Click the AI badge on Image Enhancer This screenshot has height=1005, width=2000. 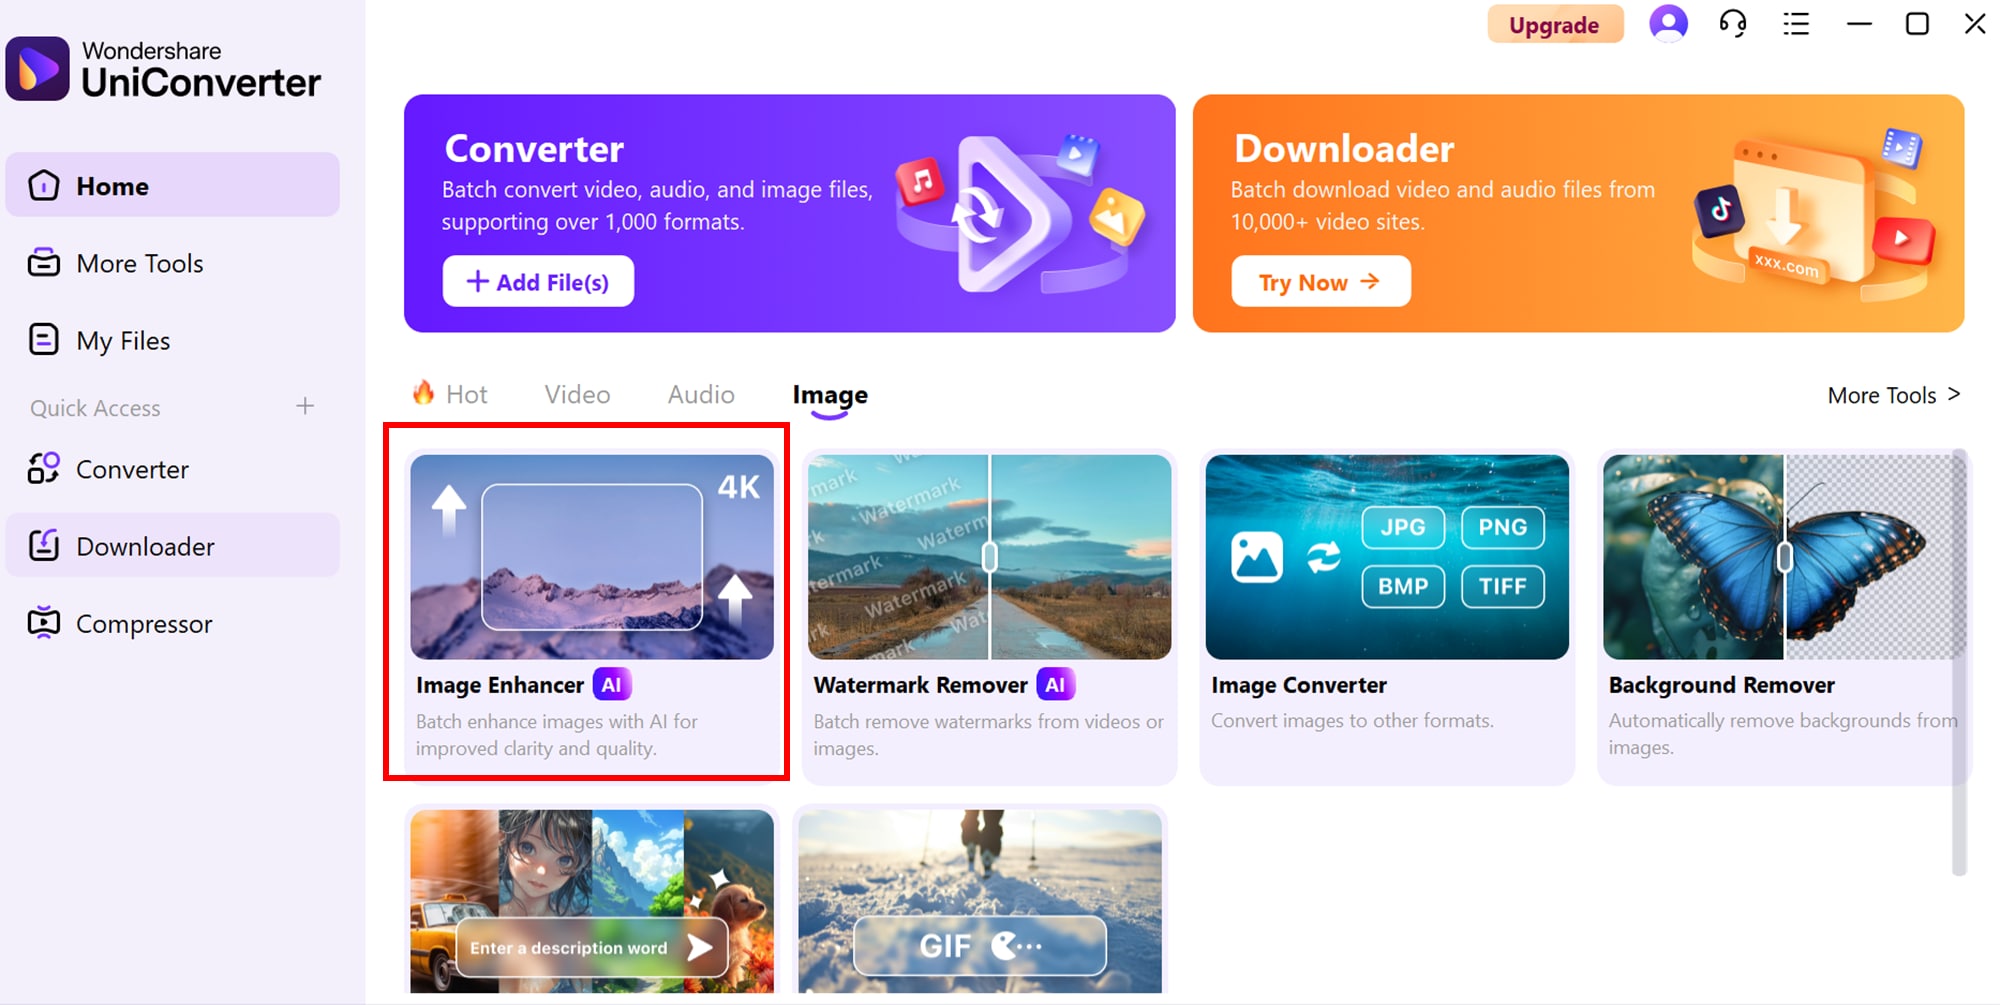pos(611,685)
